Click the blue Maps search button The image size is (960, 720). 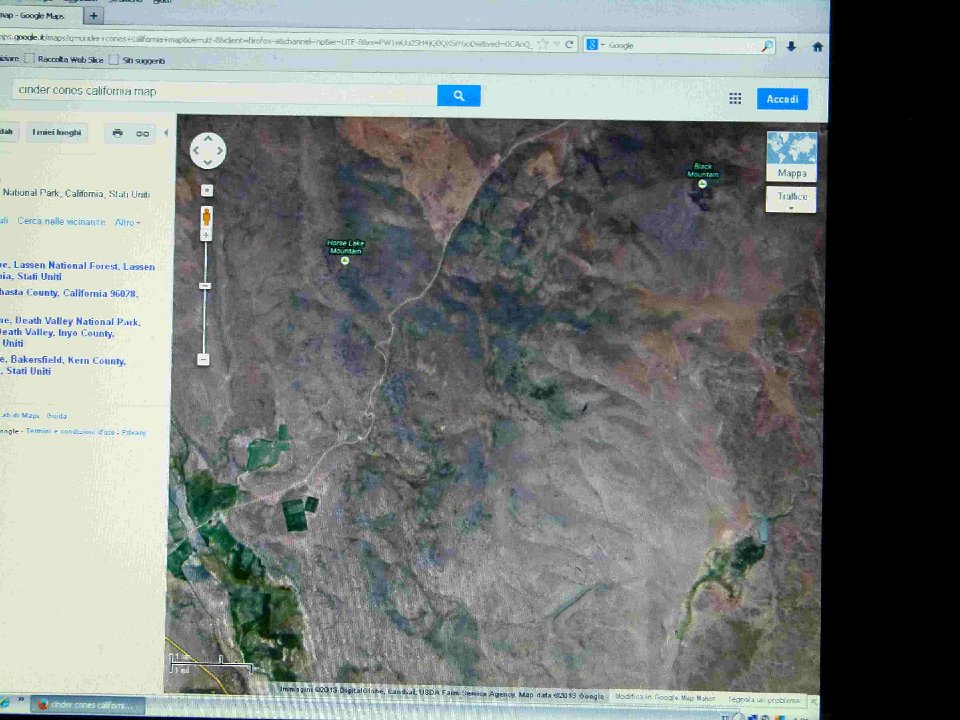click(459, 96)
